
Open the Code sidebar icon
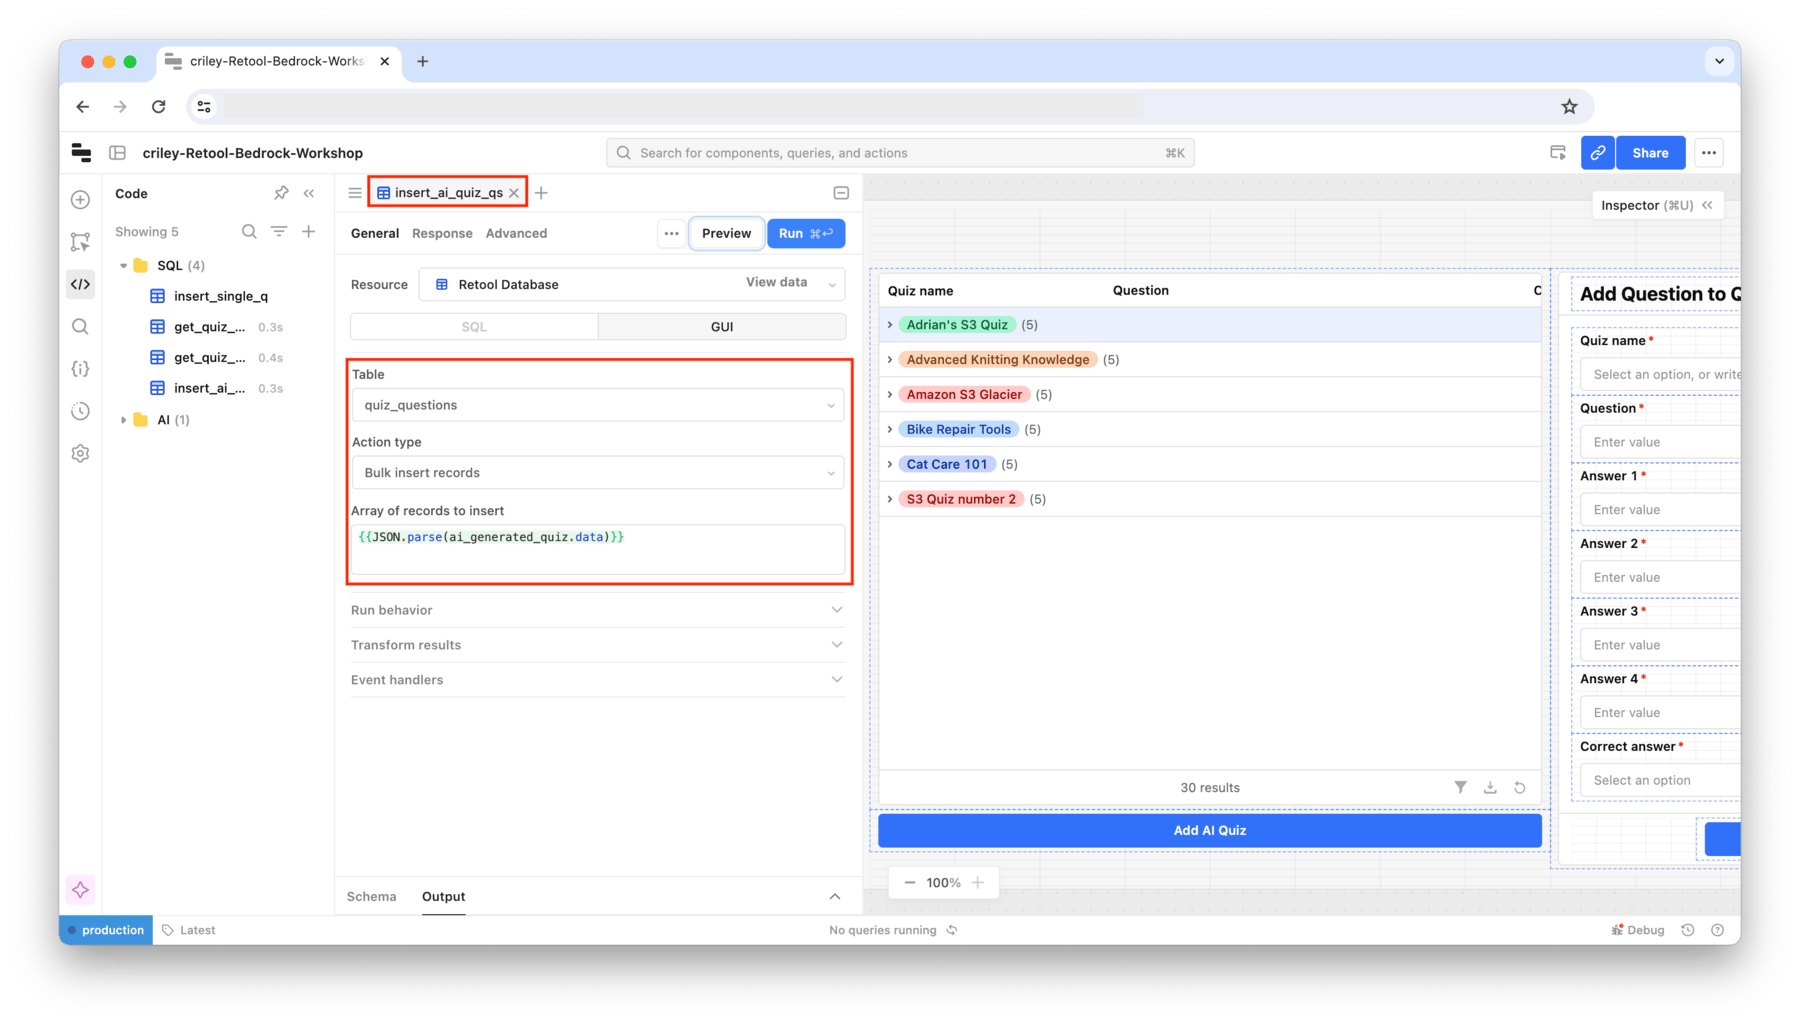[81, 284]
